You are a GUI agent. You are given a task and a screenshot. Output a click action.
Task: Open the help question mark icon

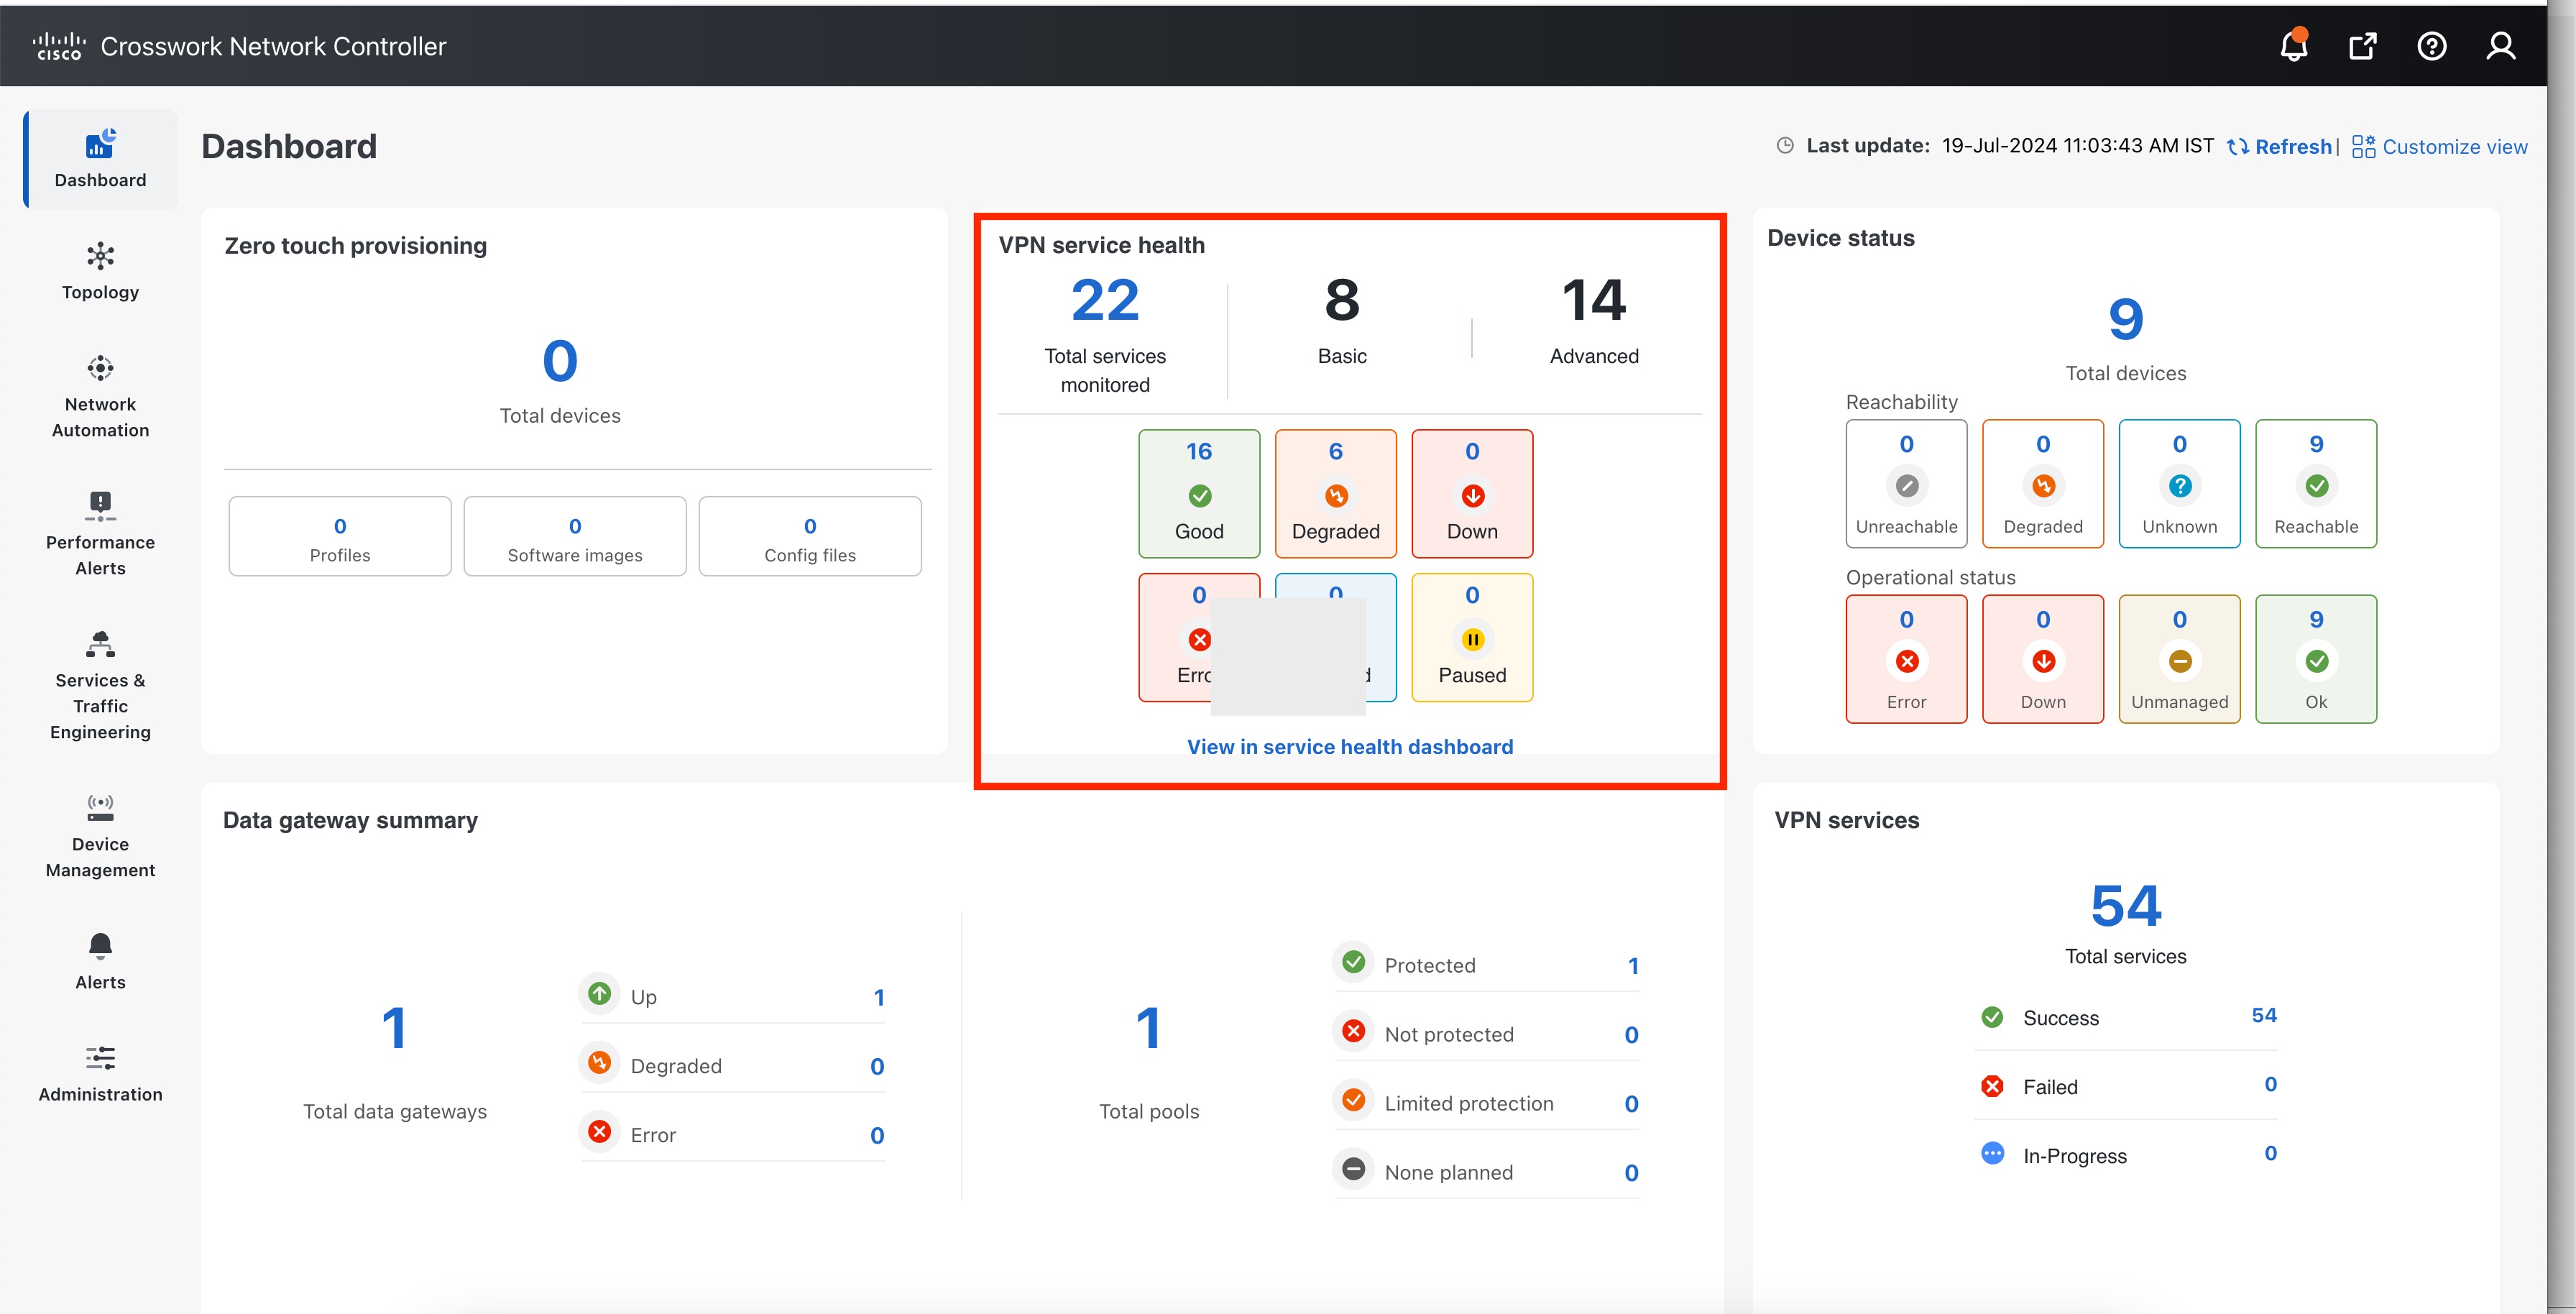pyautogui.click(x=2431, y=46)
